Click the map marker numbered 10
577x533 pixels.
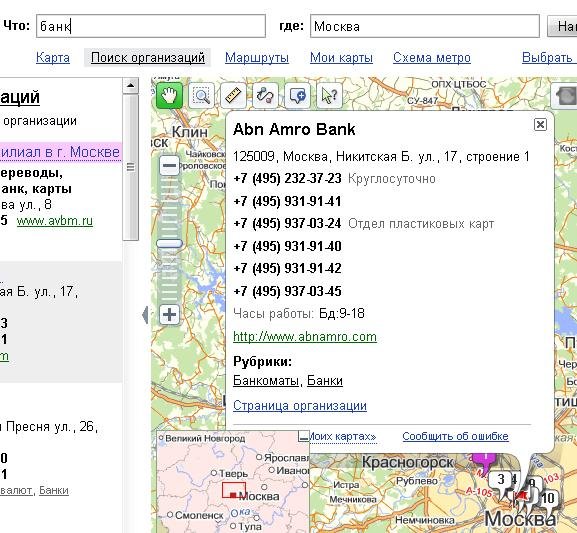(548, 499)
